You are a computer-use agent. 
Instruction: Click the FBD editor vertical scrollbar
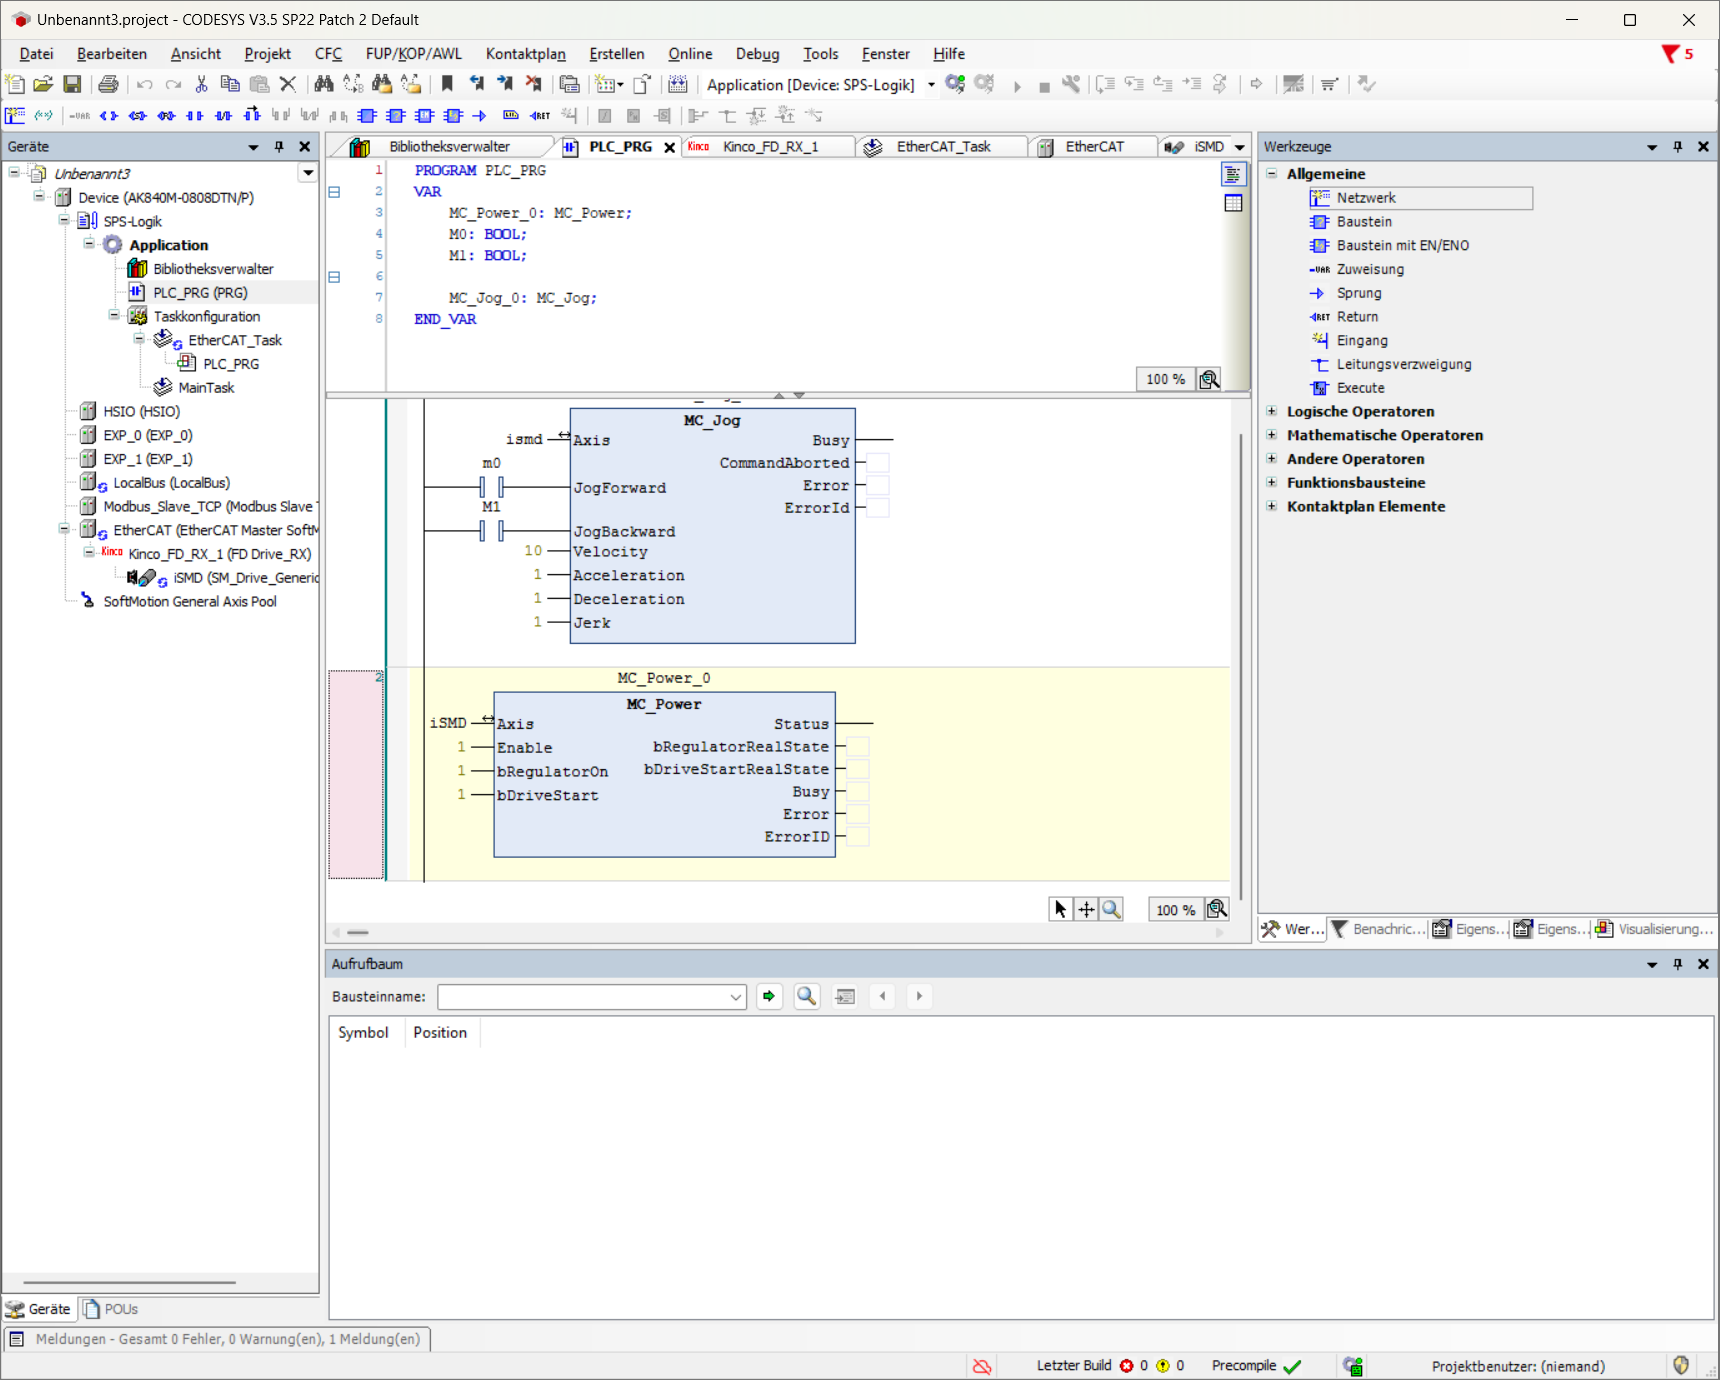click(x=1241, y=666)
